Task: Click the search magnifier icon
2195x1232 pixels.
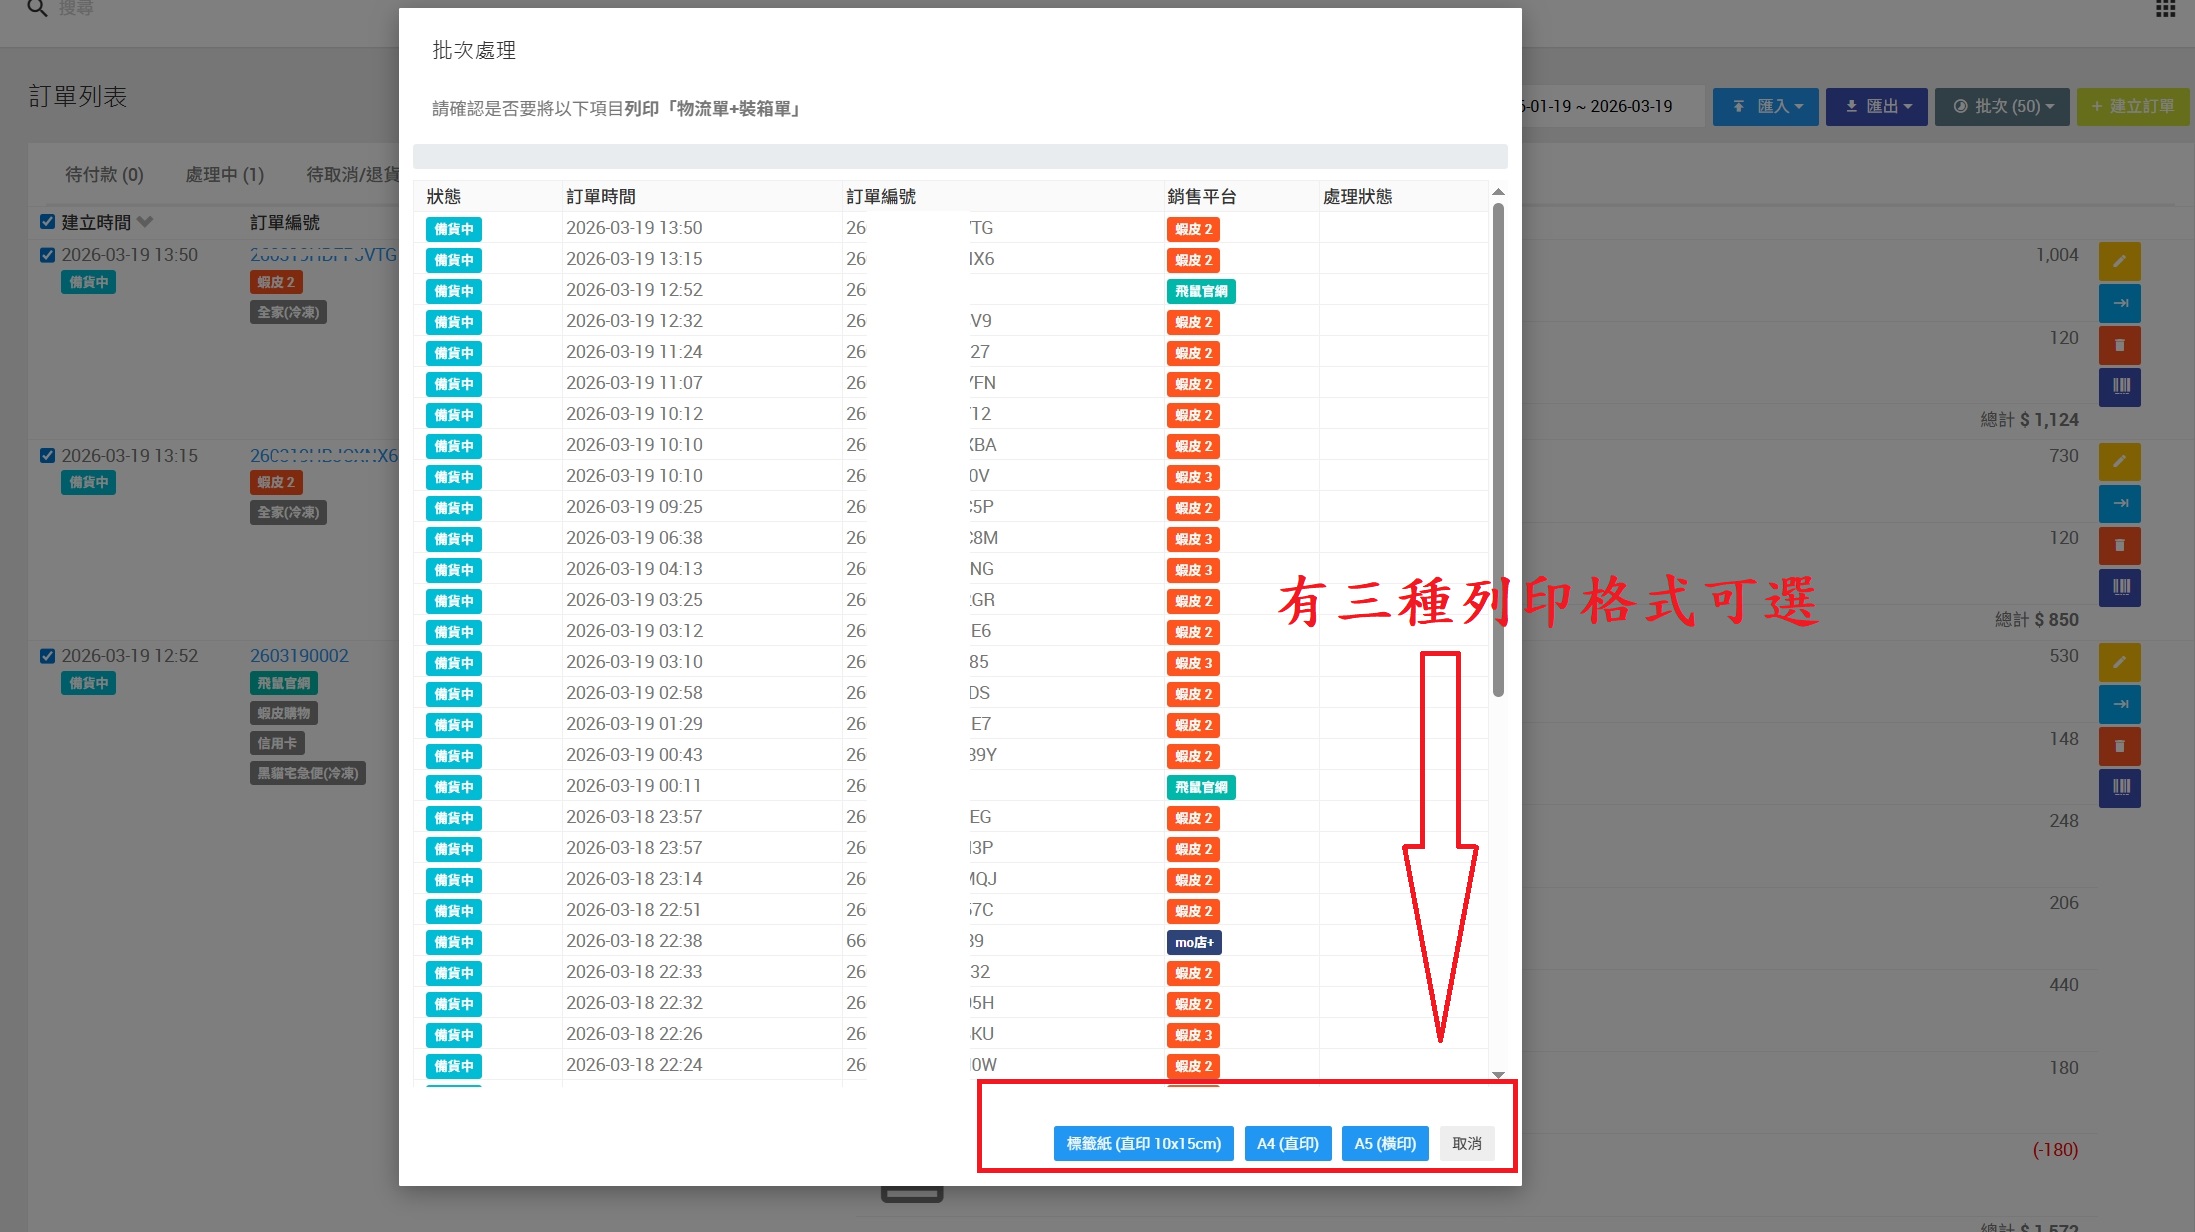Action: [37, 9]
